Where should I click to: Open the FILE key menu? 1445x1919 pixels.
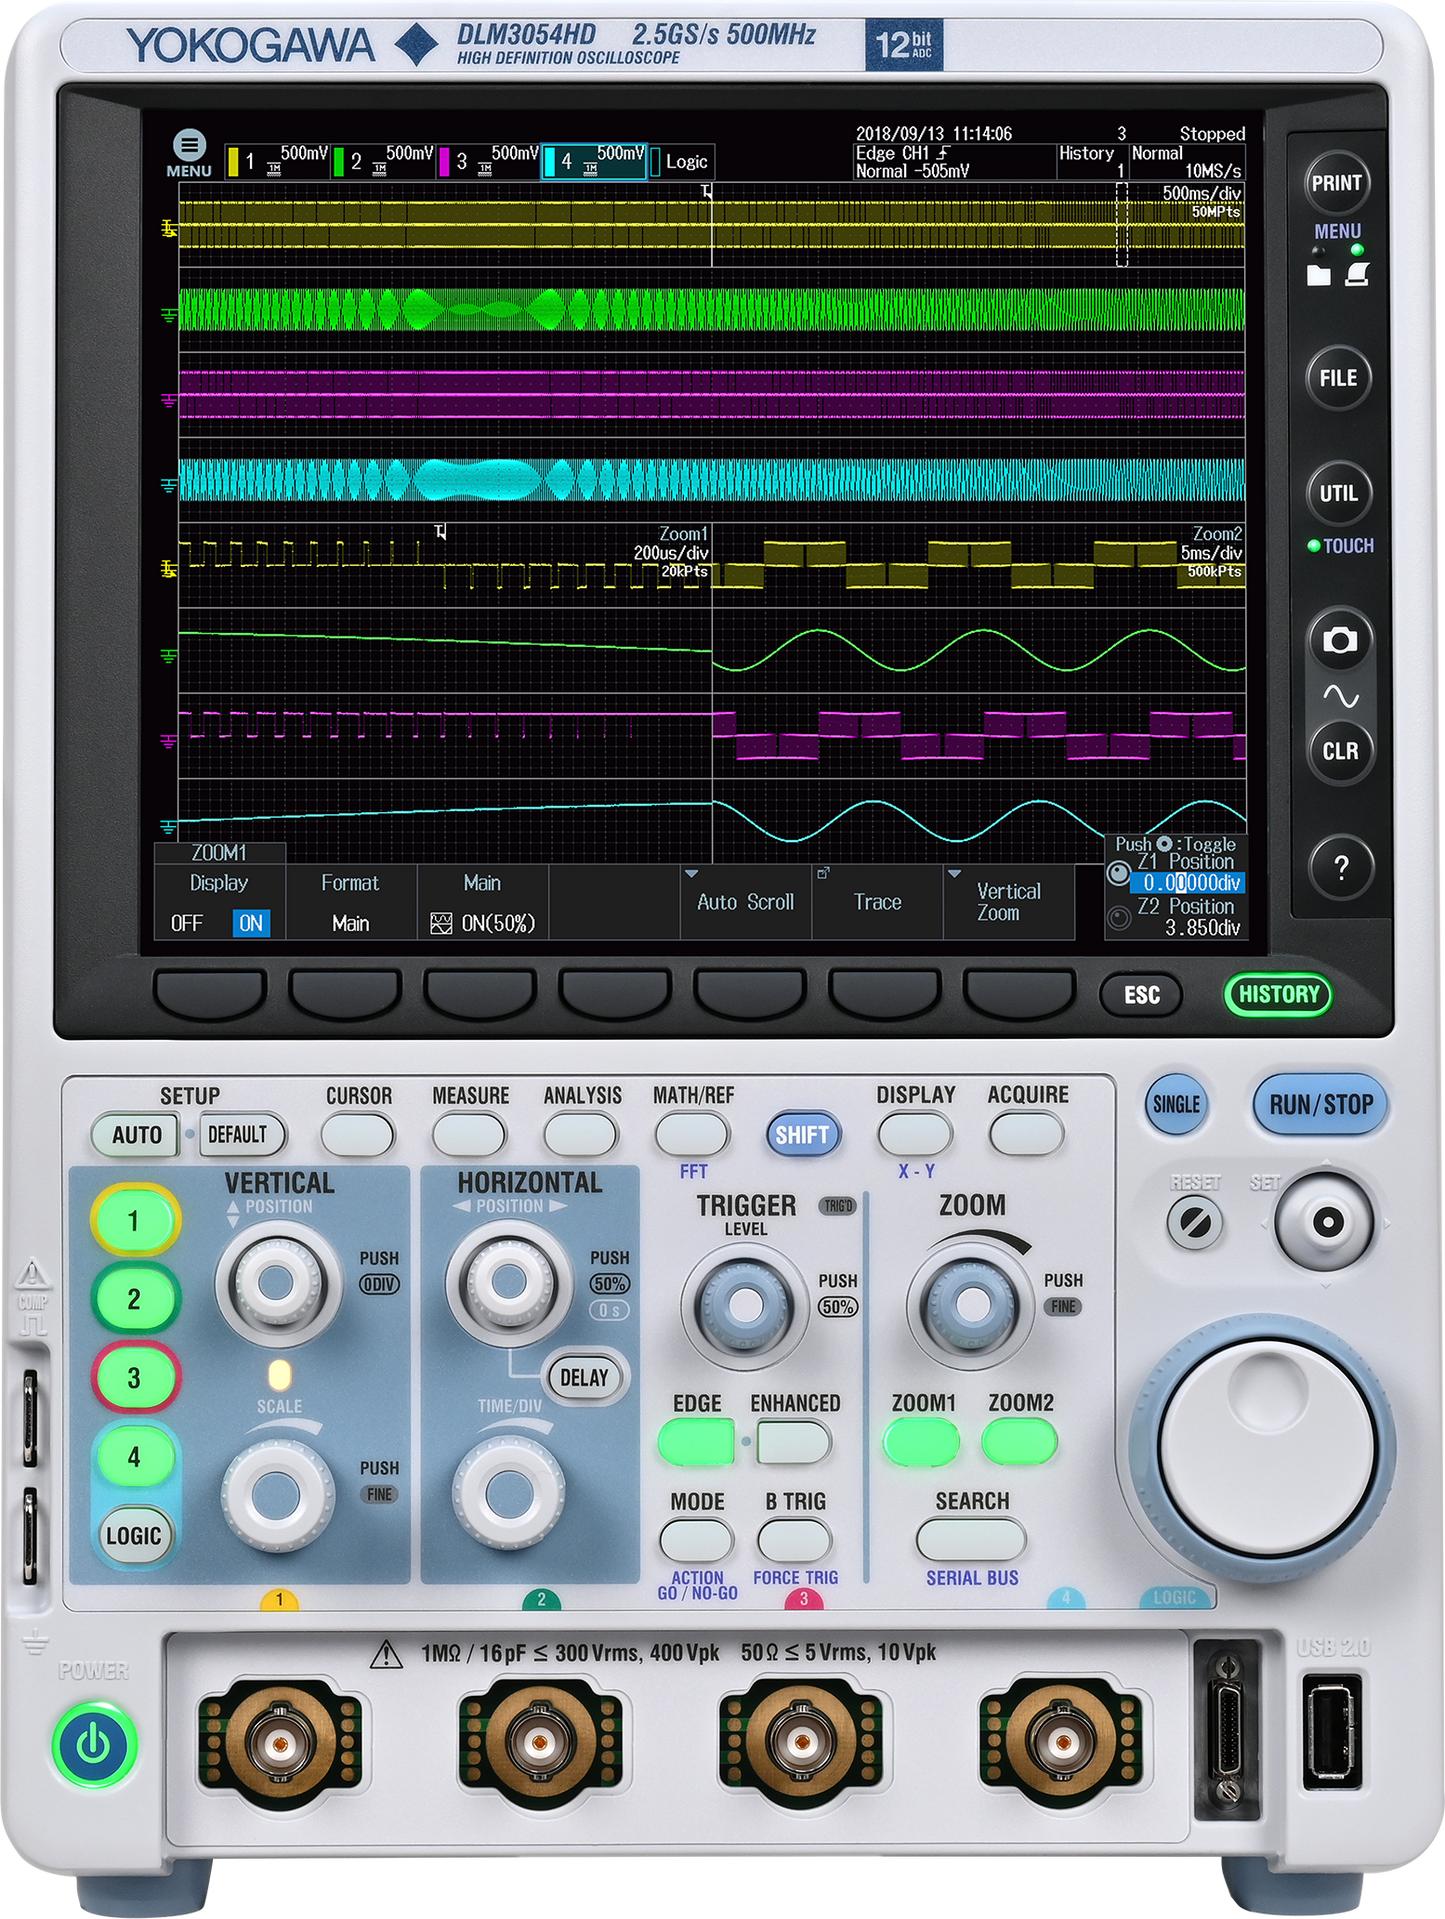[x=1338, y=378]
